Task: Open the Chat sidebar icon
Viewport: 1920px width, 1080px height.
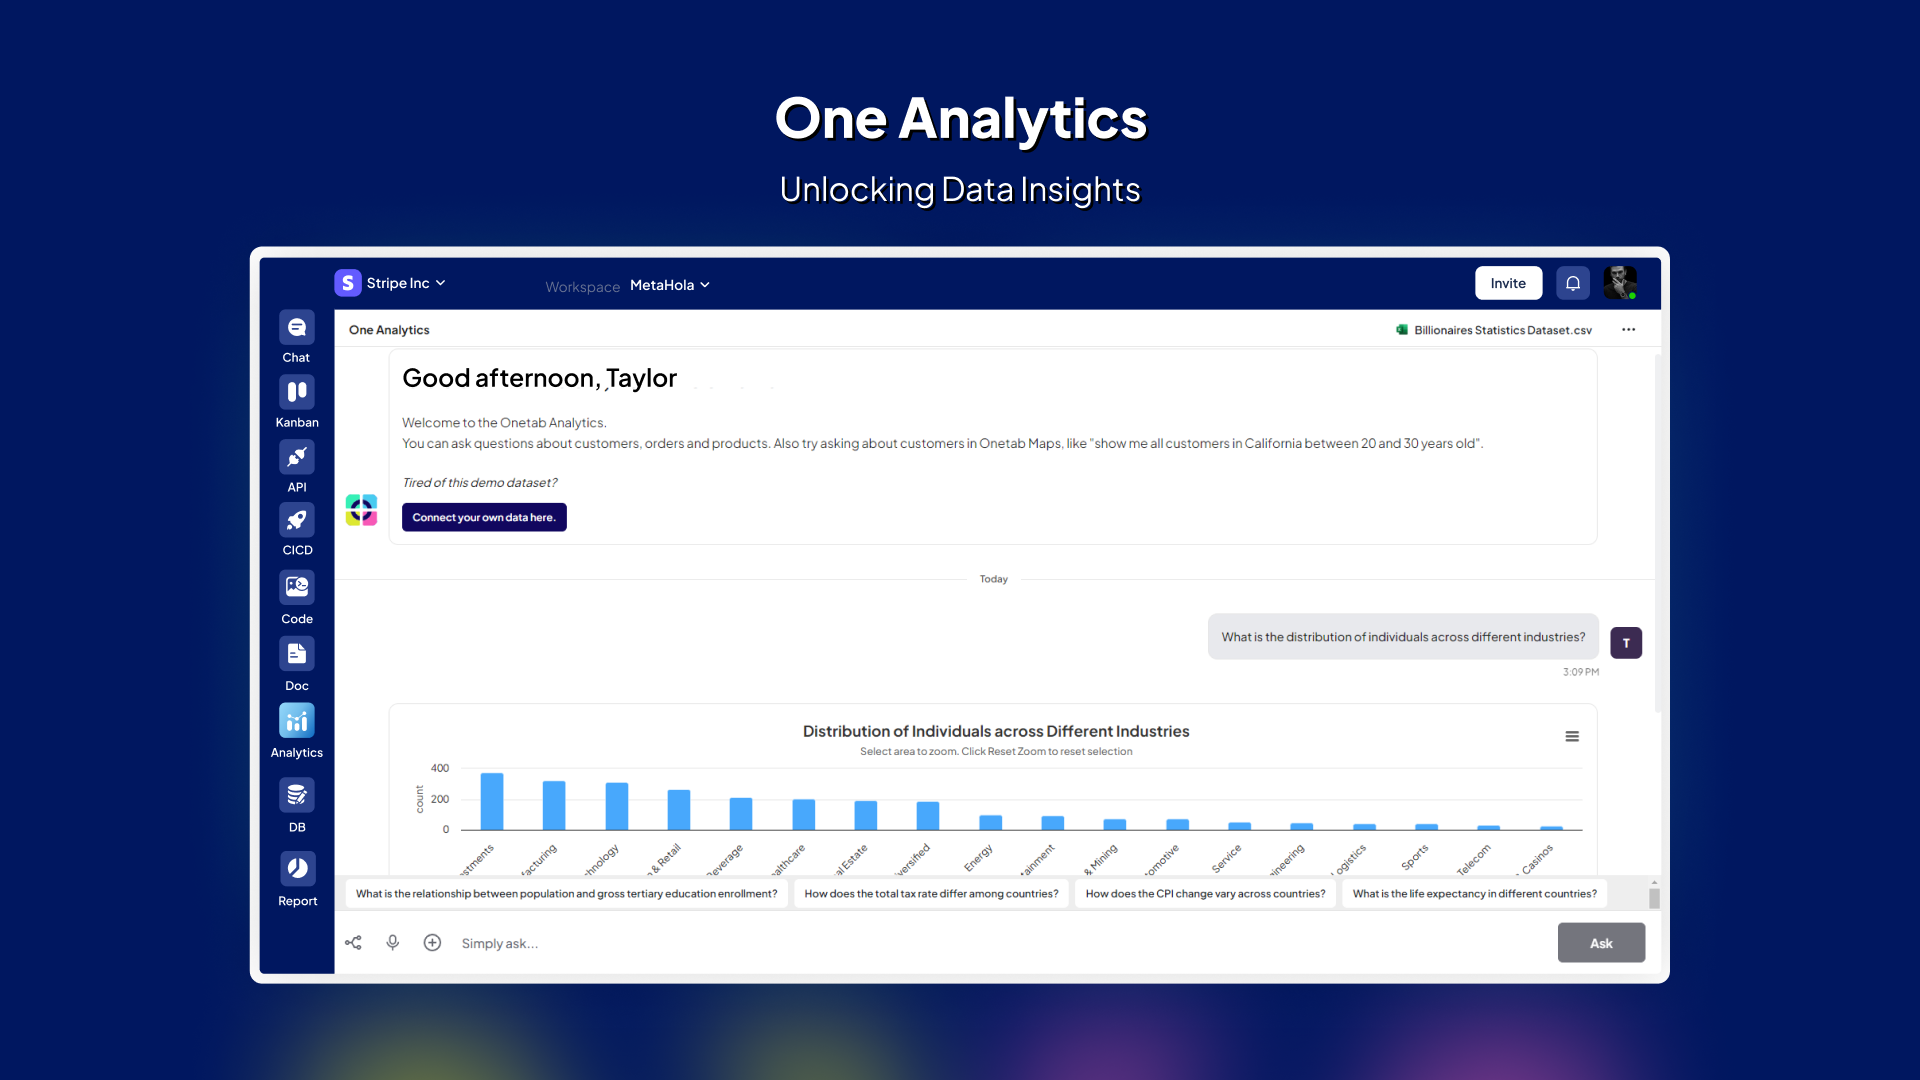Action: pyautogui.click(x=296, y=327)
